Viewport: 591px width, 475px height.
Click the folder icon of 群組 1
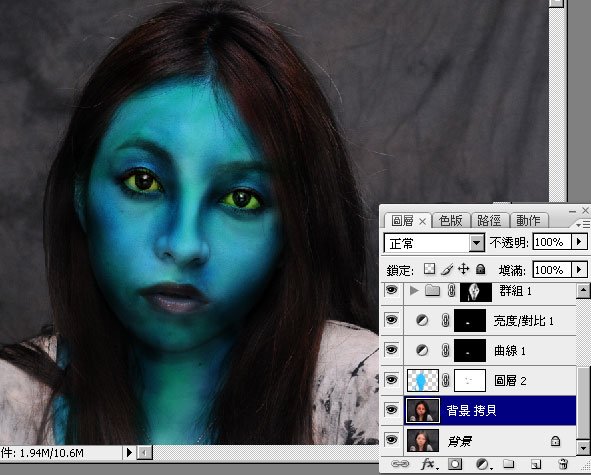click(x=433, y=290)
